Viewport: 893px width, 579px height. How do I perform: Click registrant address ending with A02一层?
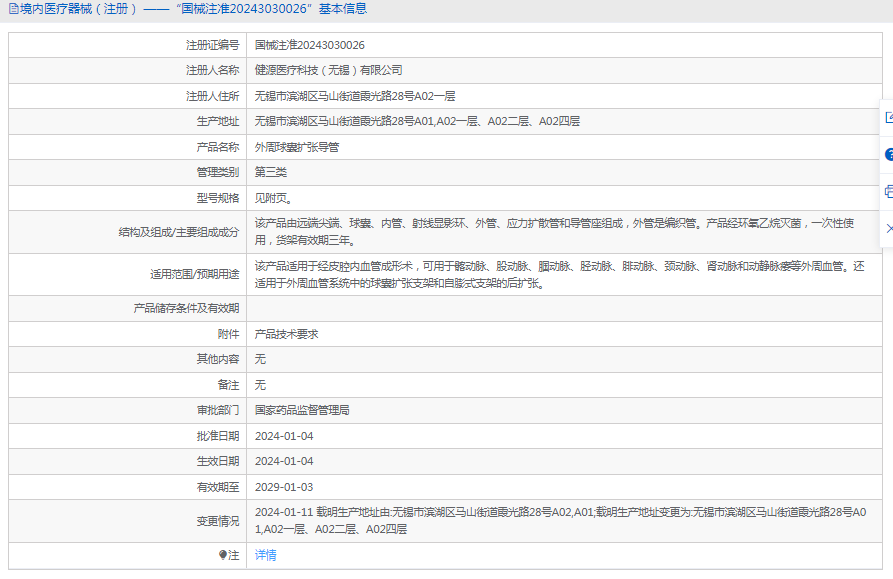[355, 96]
